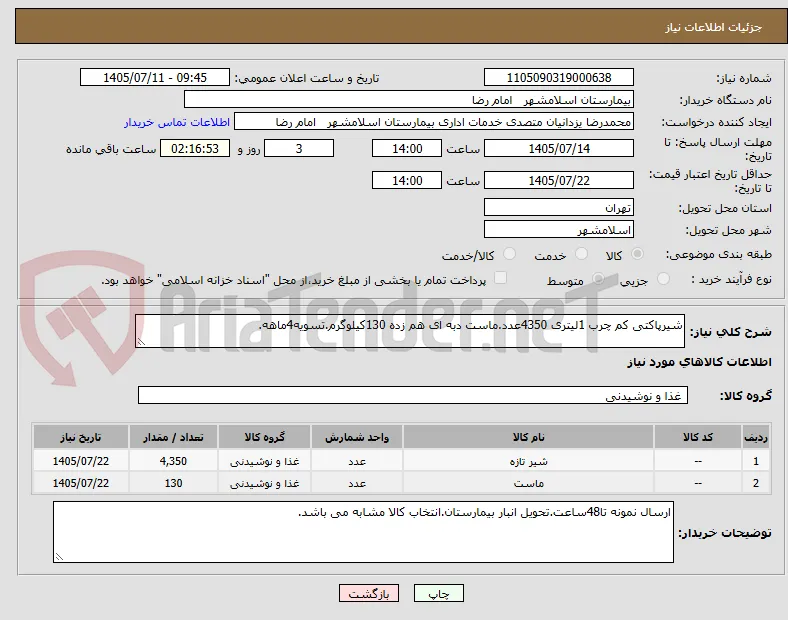Click the remaining time countdown 02:16:53

(195, 149)
